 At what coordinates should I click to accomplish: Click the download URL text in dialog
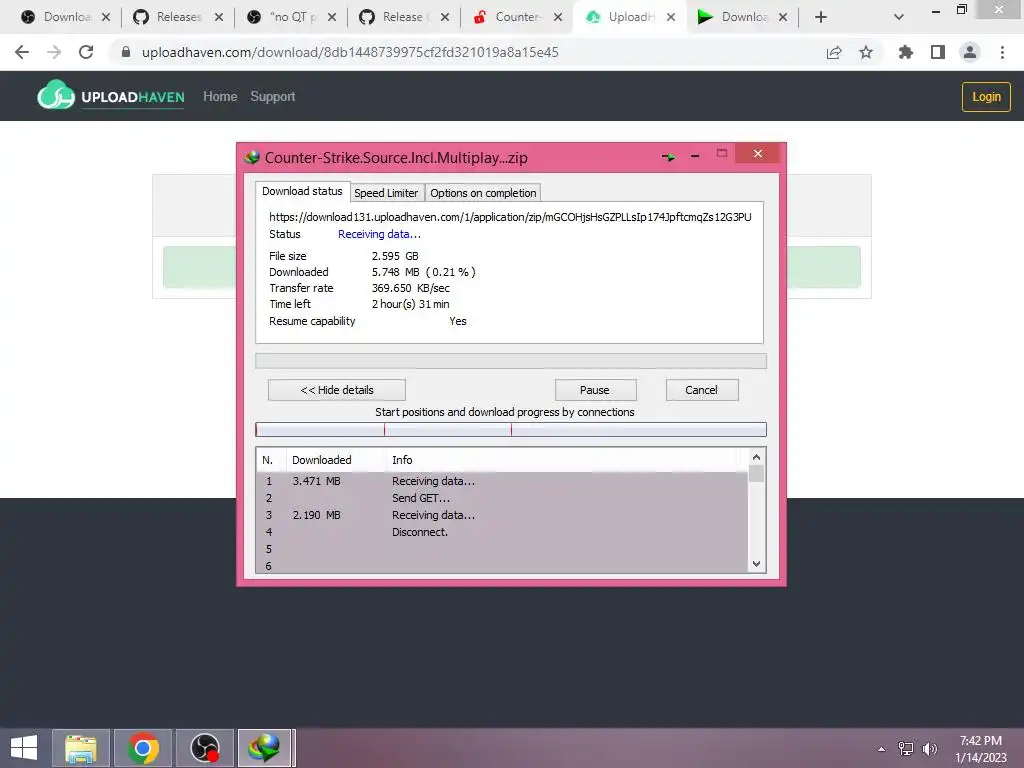tap(510, 217)
